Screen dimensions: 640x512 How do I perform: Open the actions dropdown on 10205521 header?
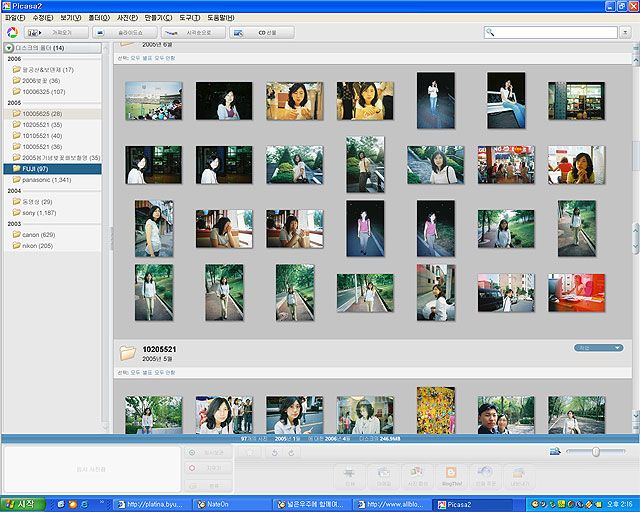pos(598,348)
